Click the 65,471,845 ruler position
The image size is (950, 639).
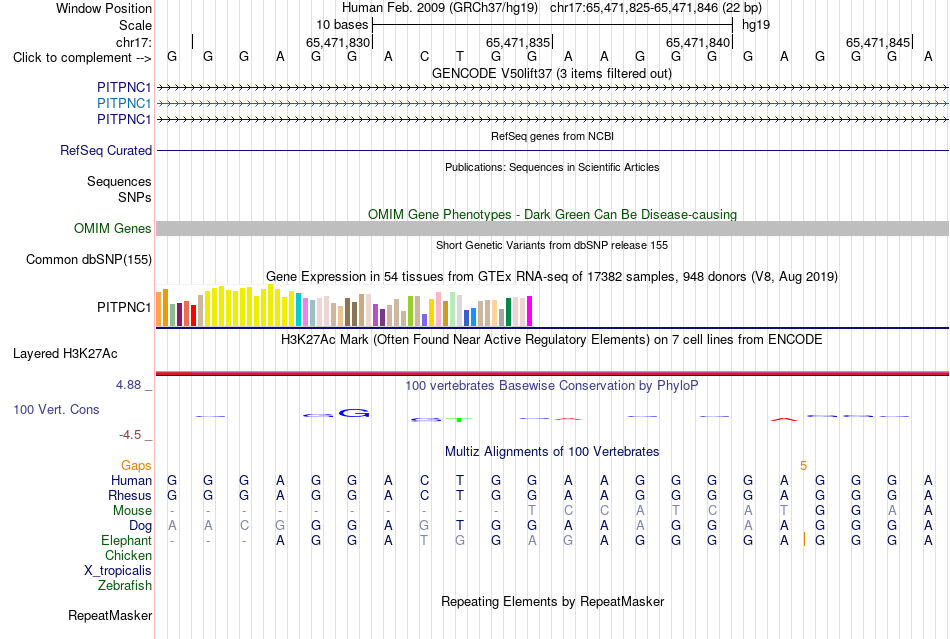pyautogui.click(x=878, y=42)
